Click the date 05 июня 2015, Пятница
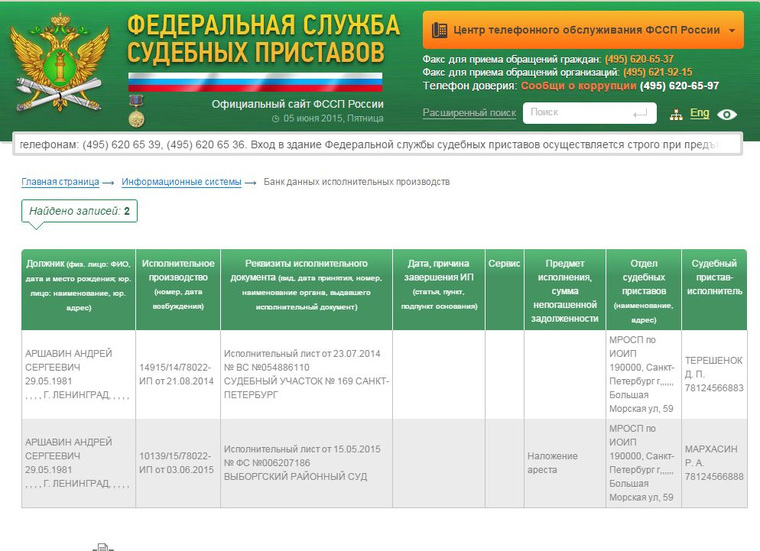The height and width of the screenshot is (551, 760). coord(333,118)
